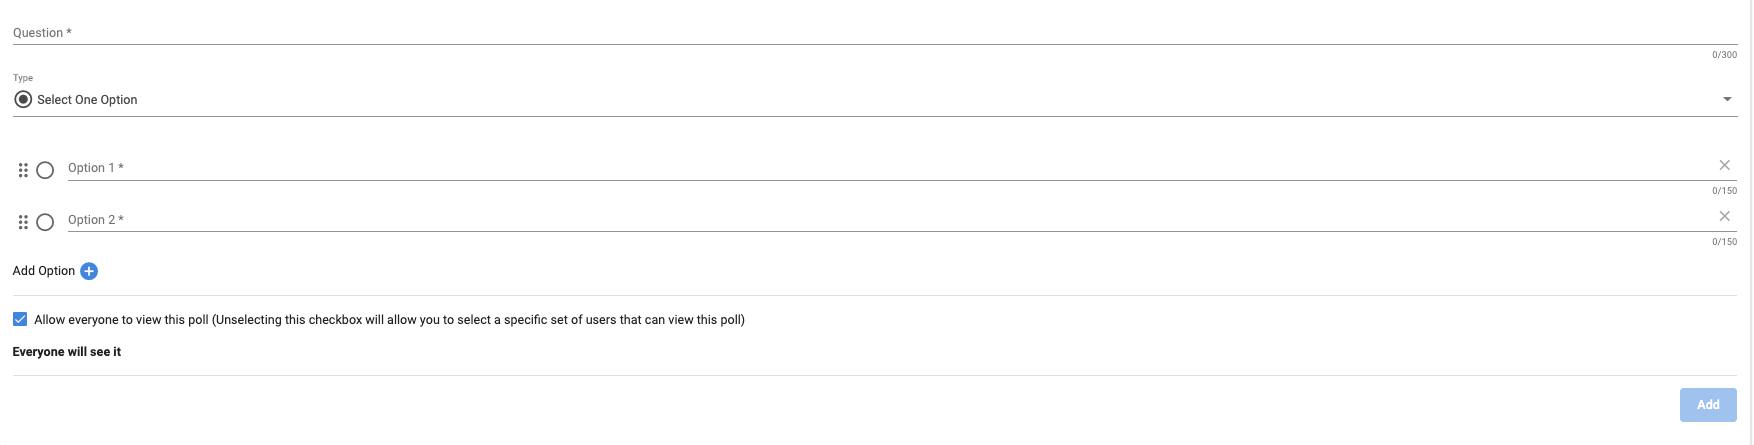The image size is (1754, 445).
Task: Focus the Option 2 text field
Action: point(880,220)
